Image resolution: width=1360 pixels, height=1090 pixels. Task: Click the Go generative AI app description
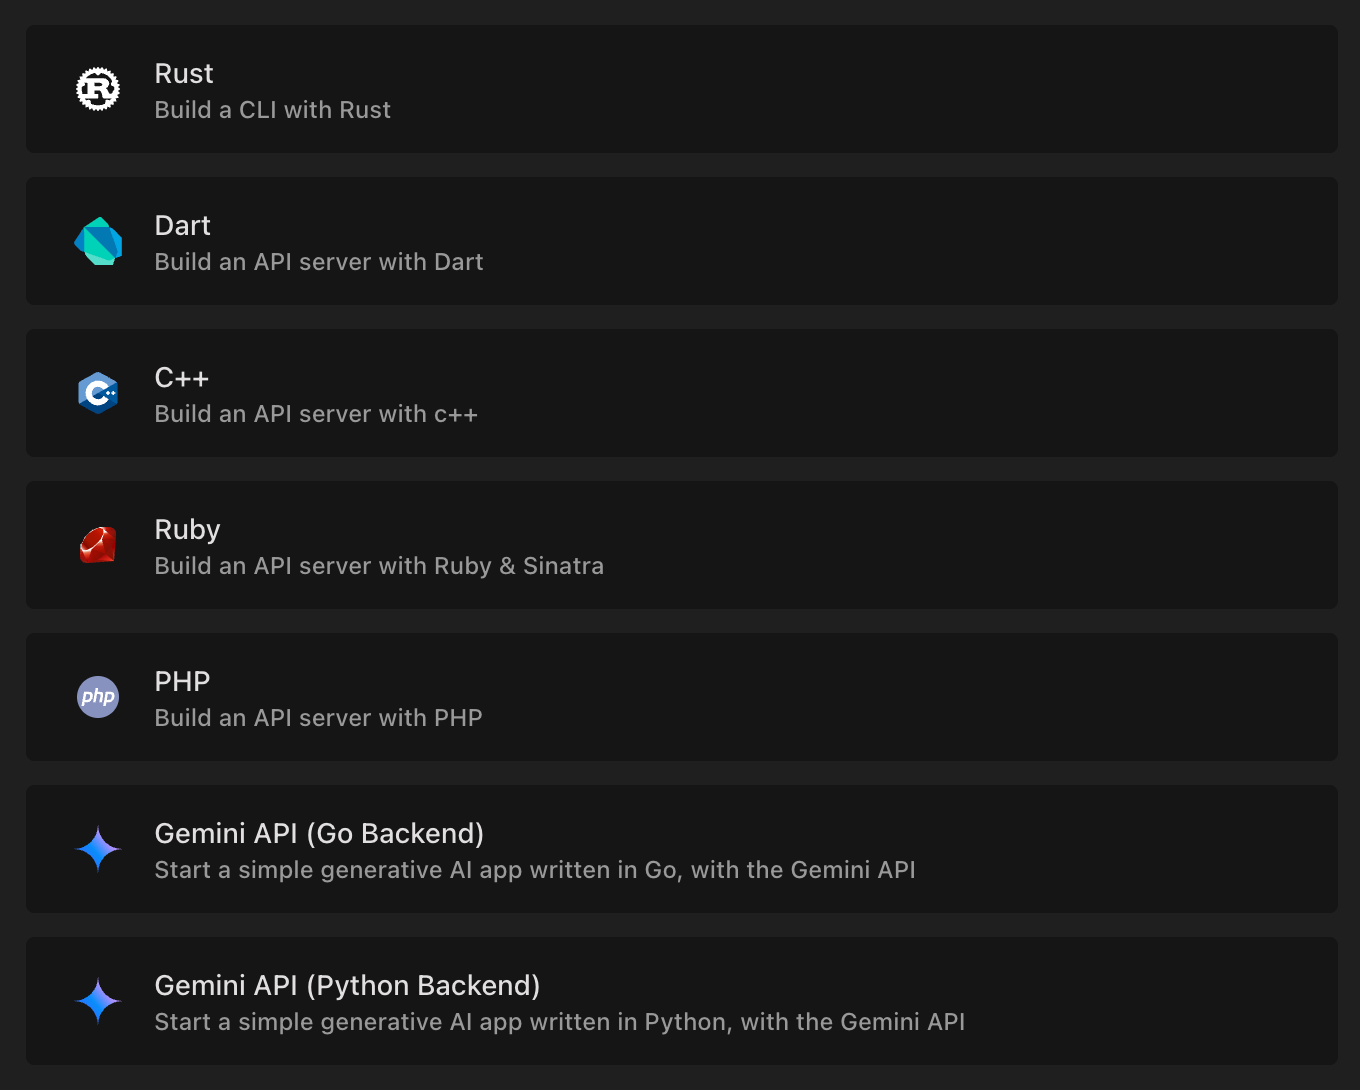536,870
